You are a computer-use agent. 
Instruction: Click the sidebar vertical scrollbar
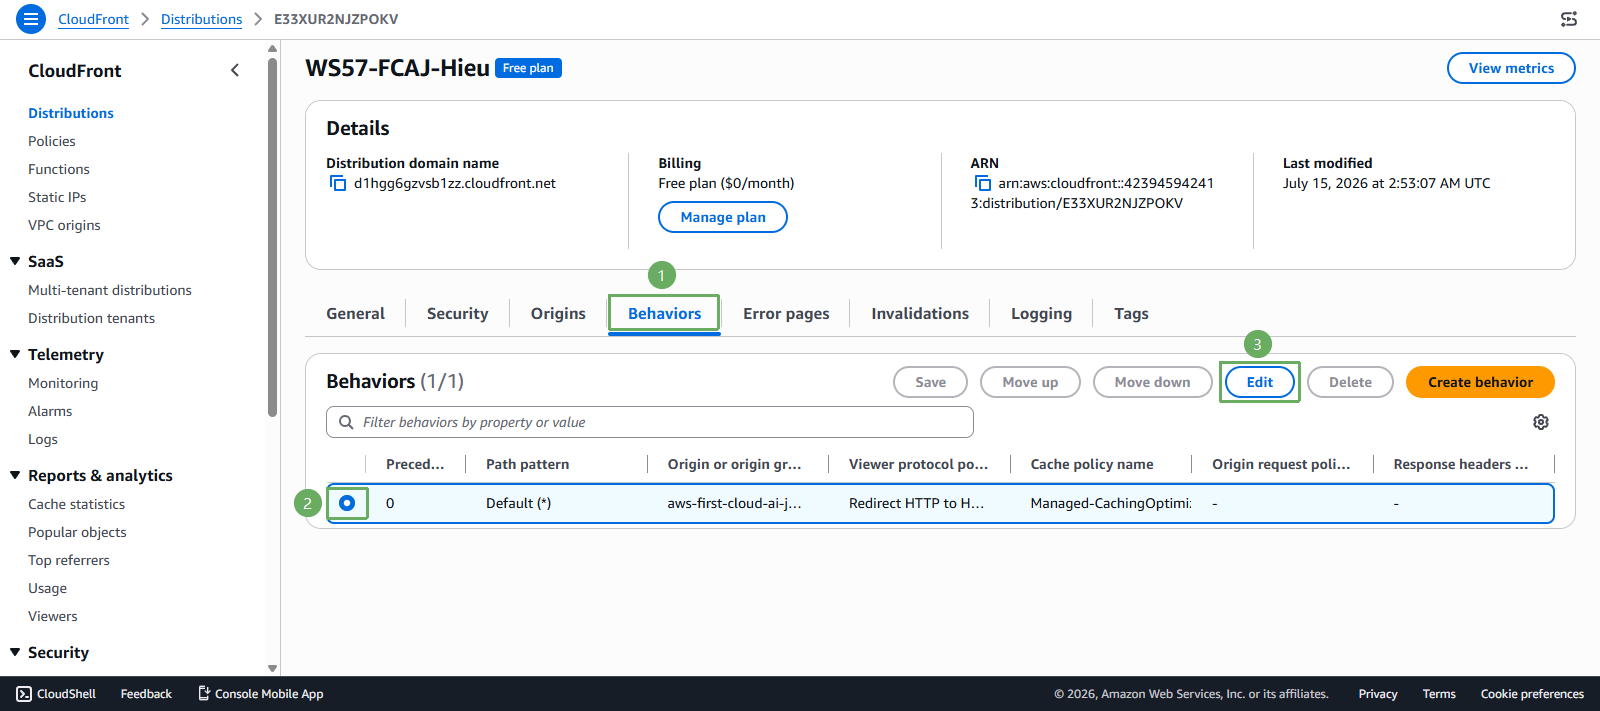click(x=272, y=237)
